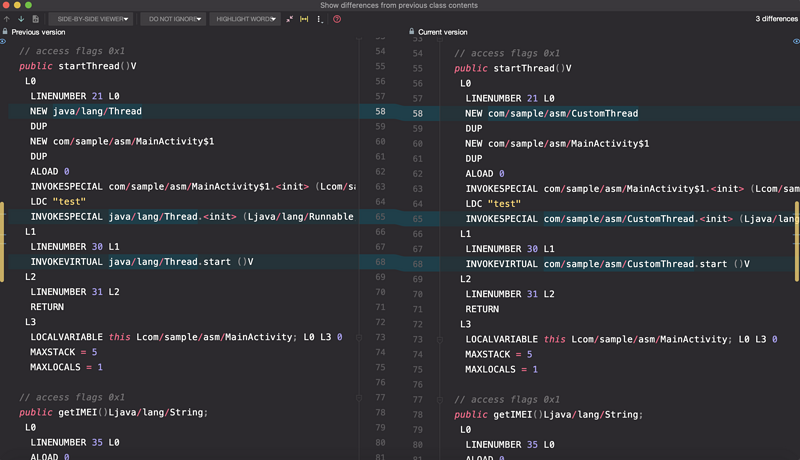Collapse unchanged fragments icon
Image resolution: width=800 pixels, height=460 pixels.
pos(290,19)
